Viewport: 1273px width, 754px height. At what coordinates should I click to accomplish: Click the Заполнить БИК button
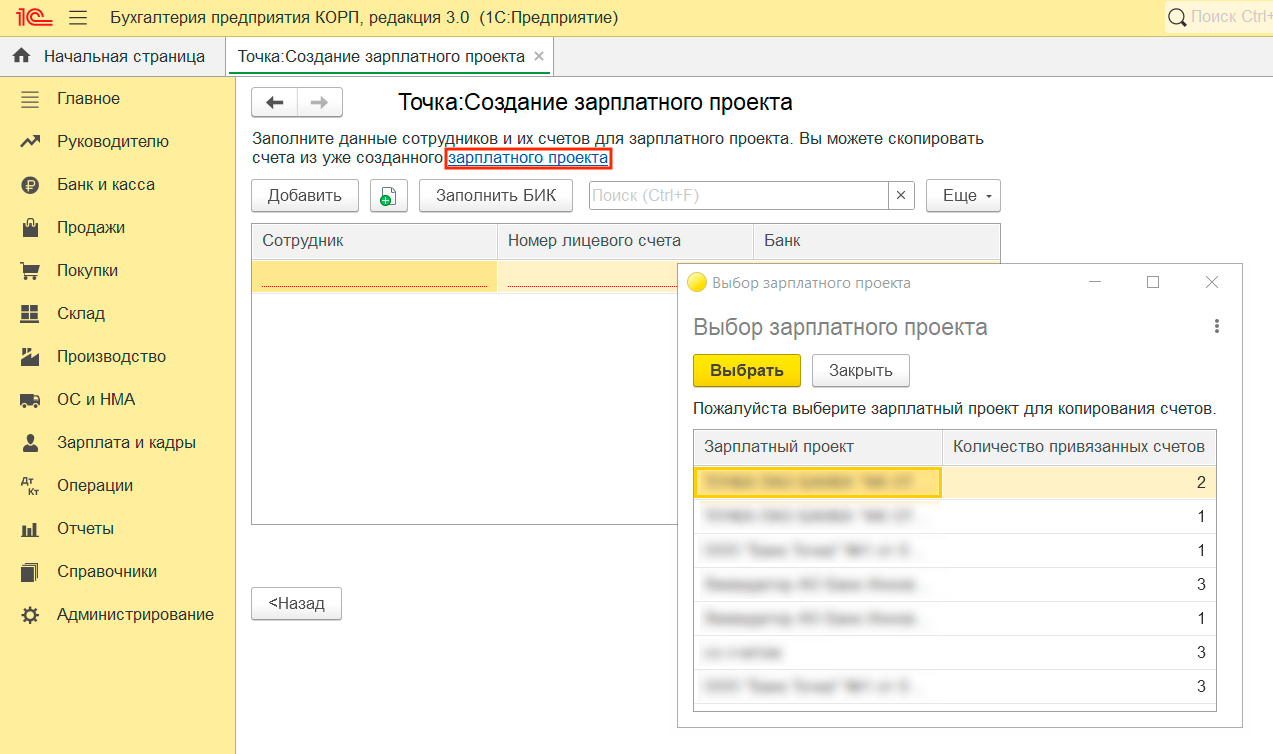495,196
